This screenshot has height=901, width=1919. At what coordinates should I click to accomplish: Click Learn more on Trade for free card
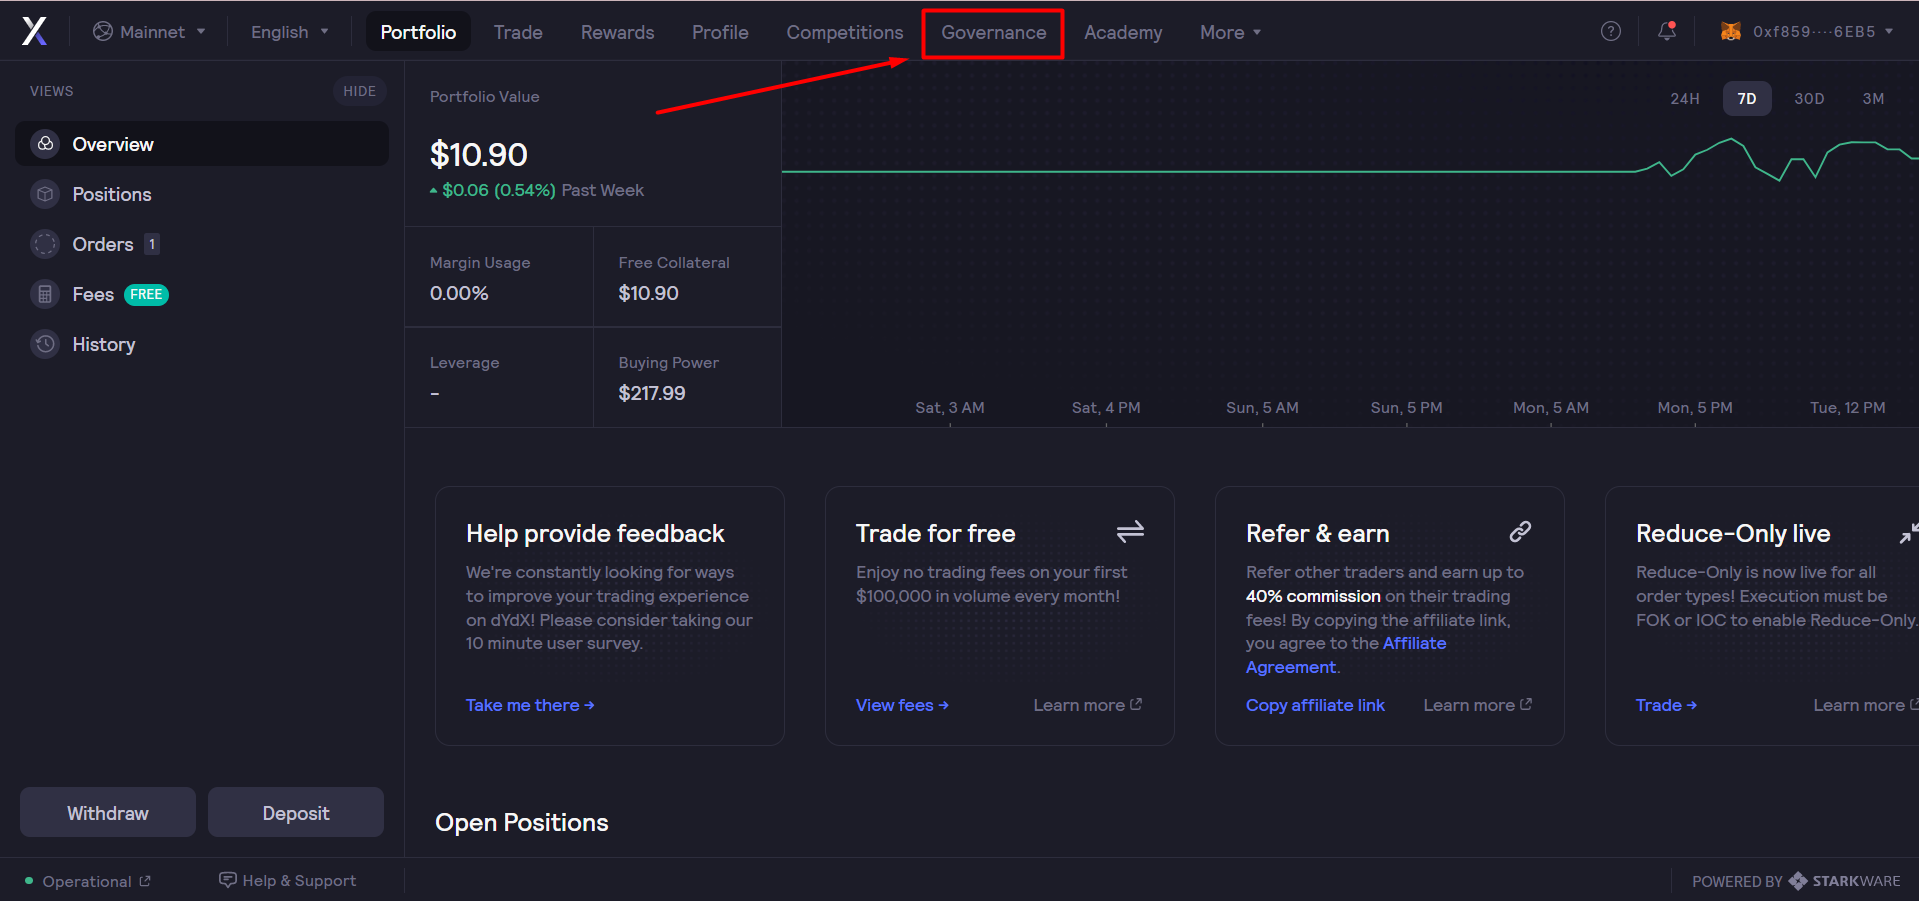coord(1087,705)
